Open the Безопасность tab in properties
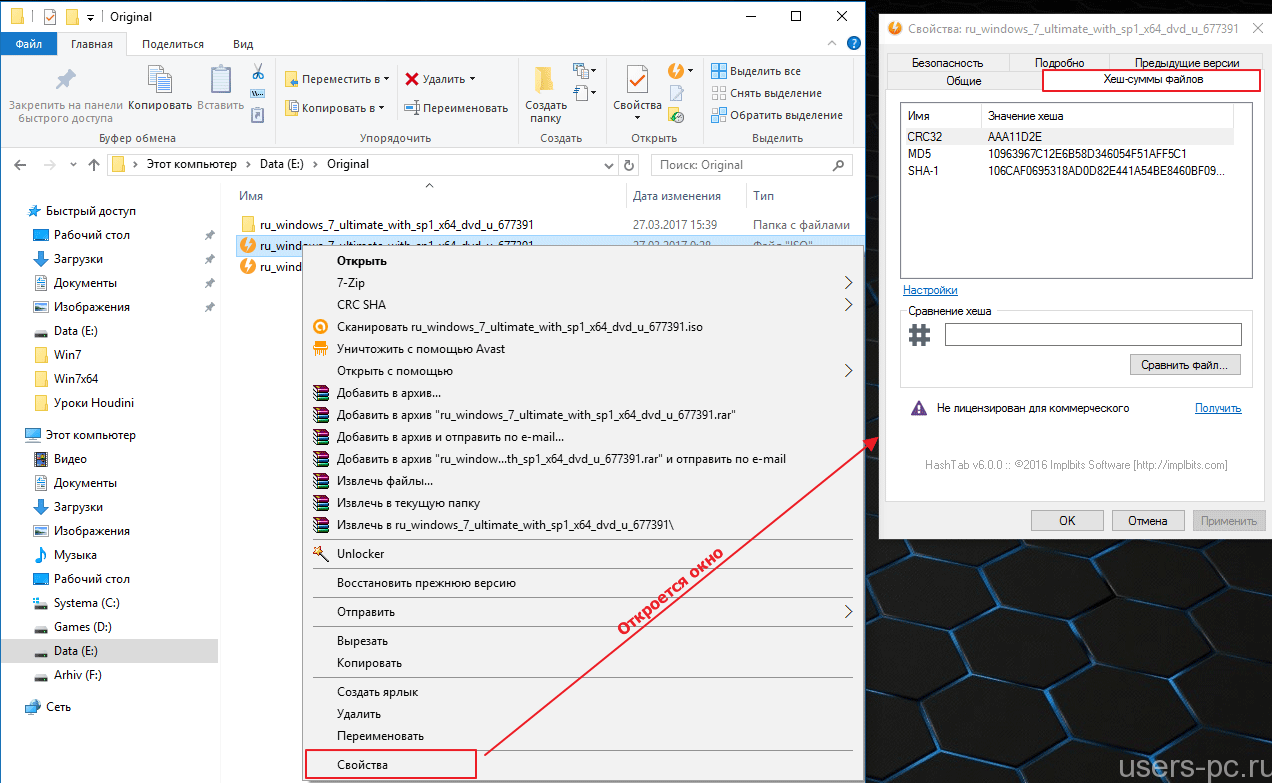Image resolution: width=1272 pixels, height=783 pixels. click(x=947, y=63)
